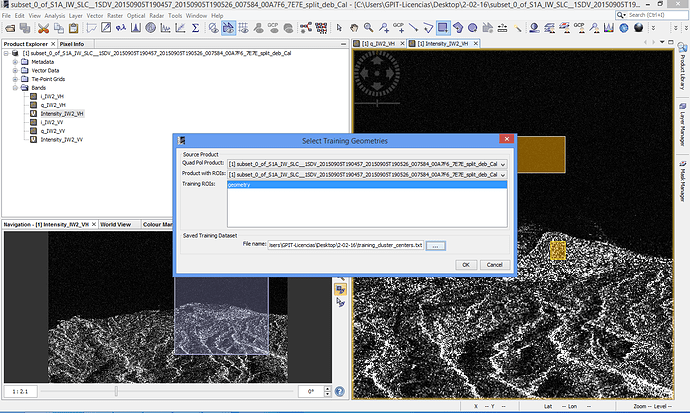
Task: Select the Draw Polyline tool
Action: click(428, 28)
